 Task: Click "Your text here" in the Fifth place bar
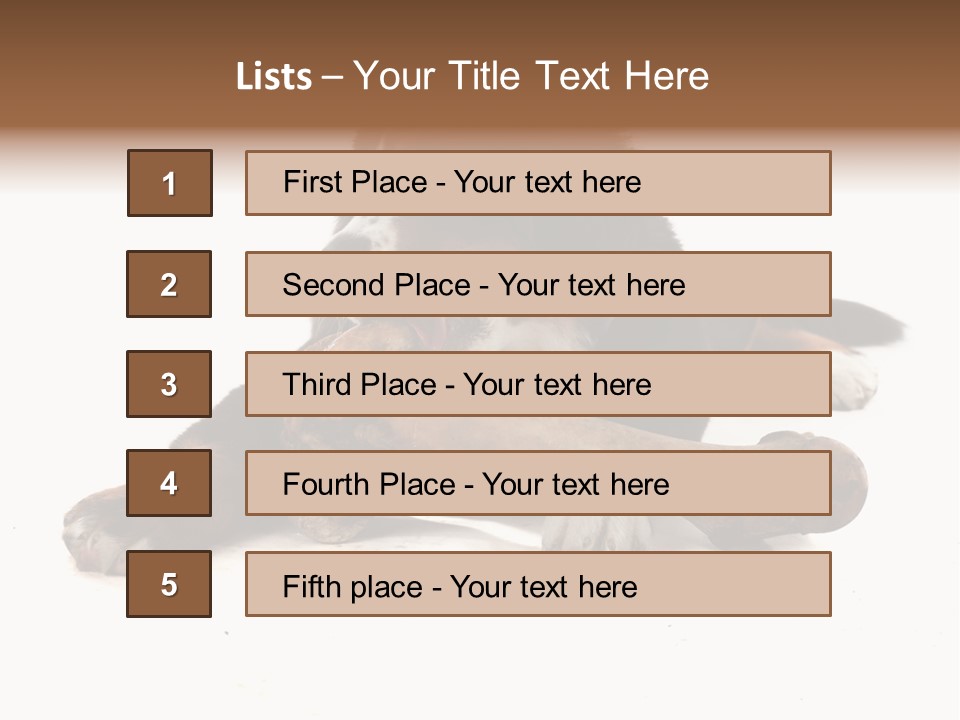click(x=543, y=586)
